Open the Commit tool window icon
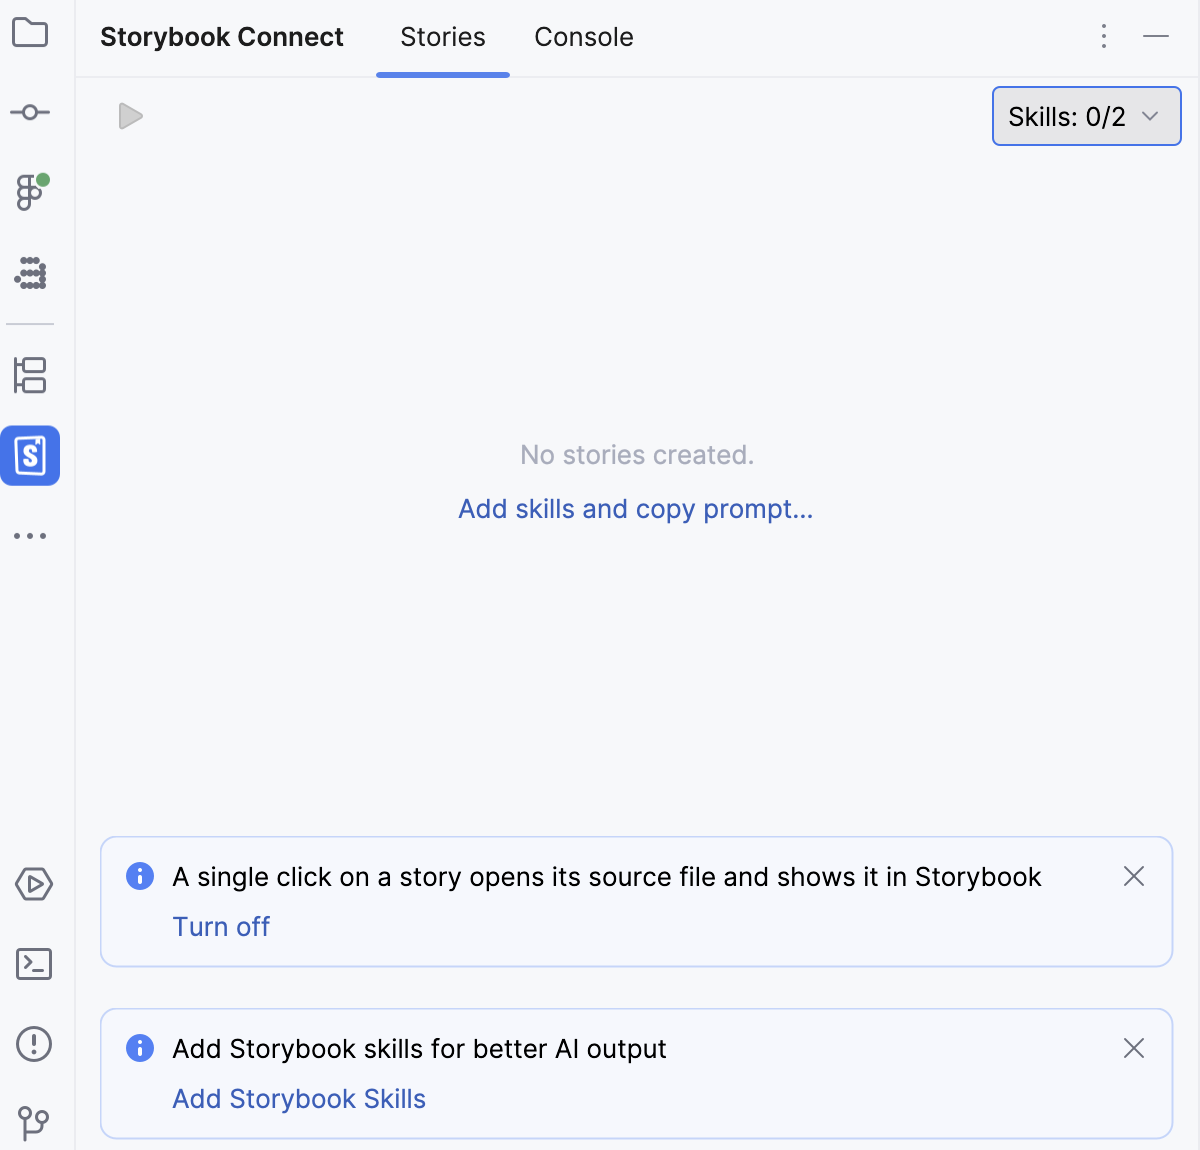1200x1150 pixels. 30,112
